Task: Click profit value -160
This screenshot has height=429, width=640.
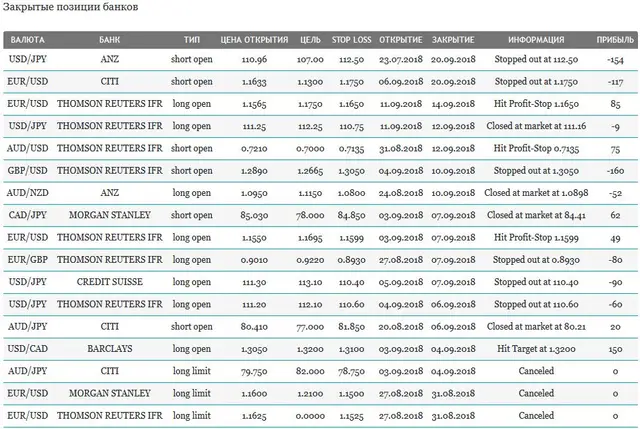Action: pos(615,171)
